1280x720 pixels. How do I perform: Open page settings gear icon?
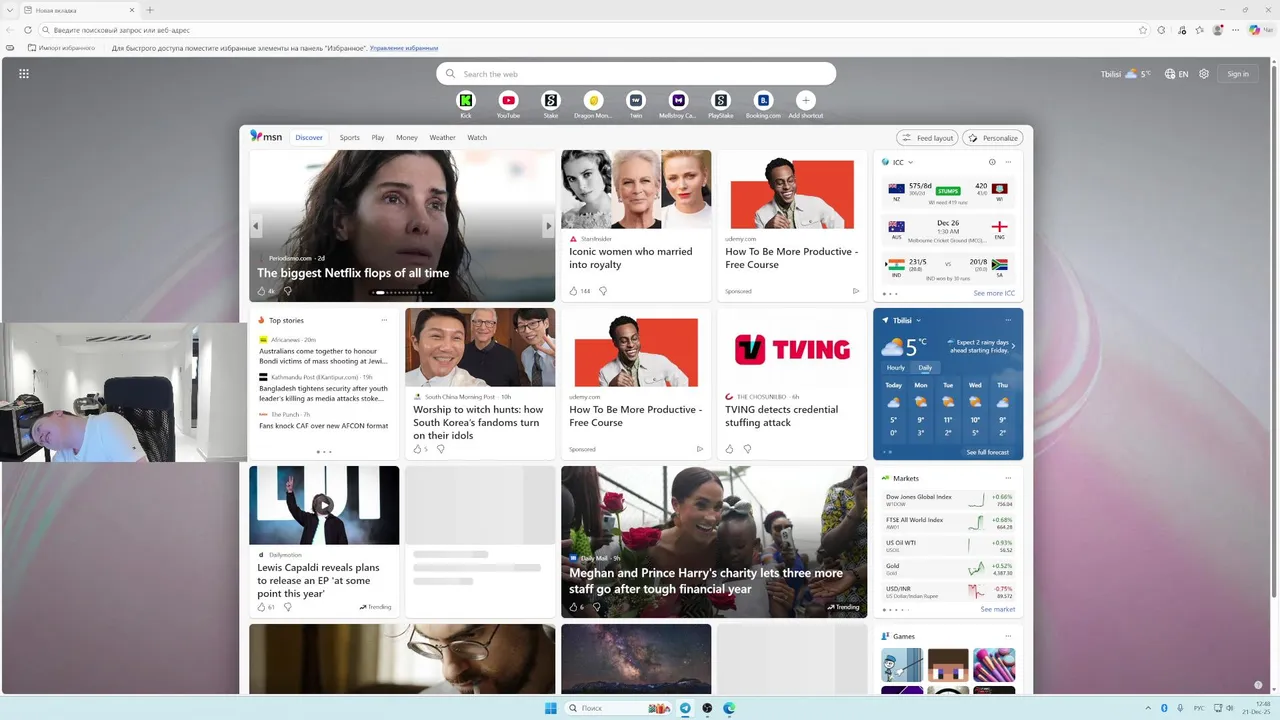point(1204,73)
